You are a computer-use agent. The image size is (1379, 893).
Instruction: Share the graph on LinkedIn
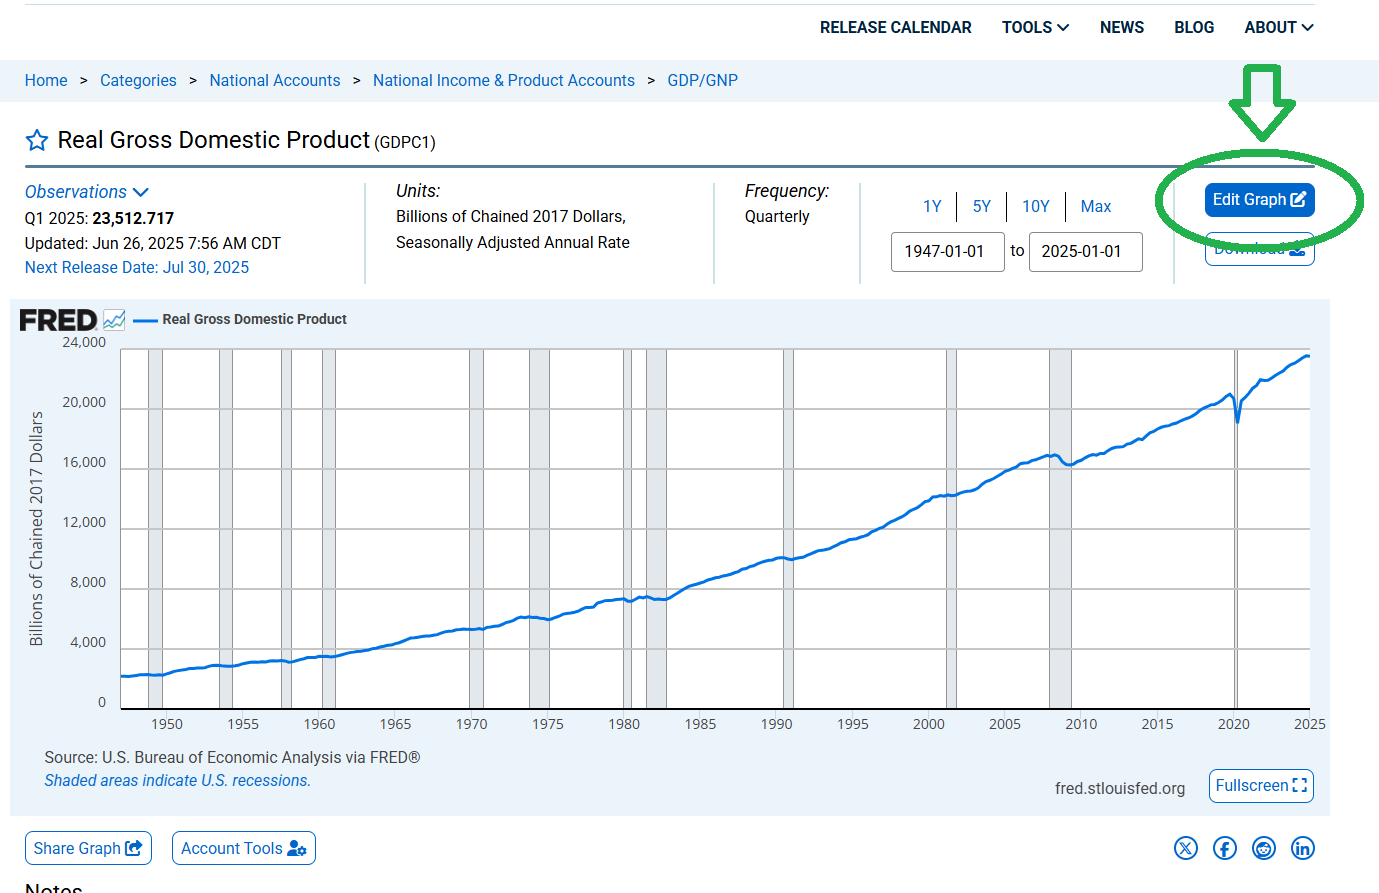coord(1303,848)
